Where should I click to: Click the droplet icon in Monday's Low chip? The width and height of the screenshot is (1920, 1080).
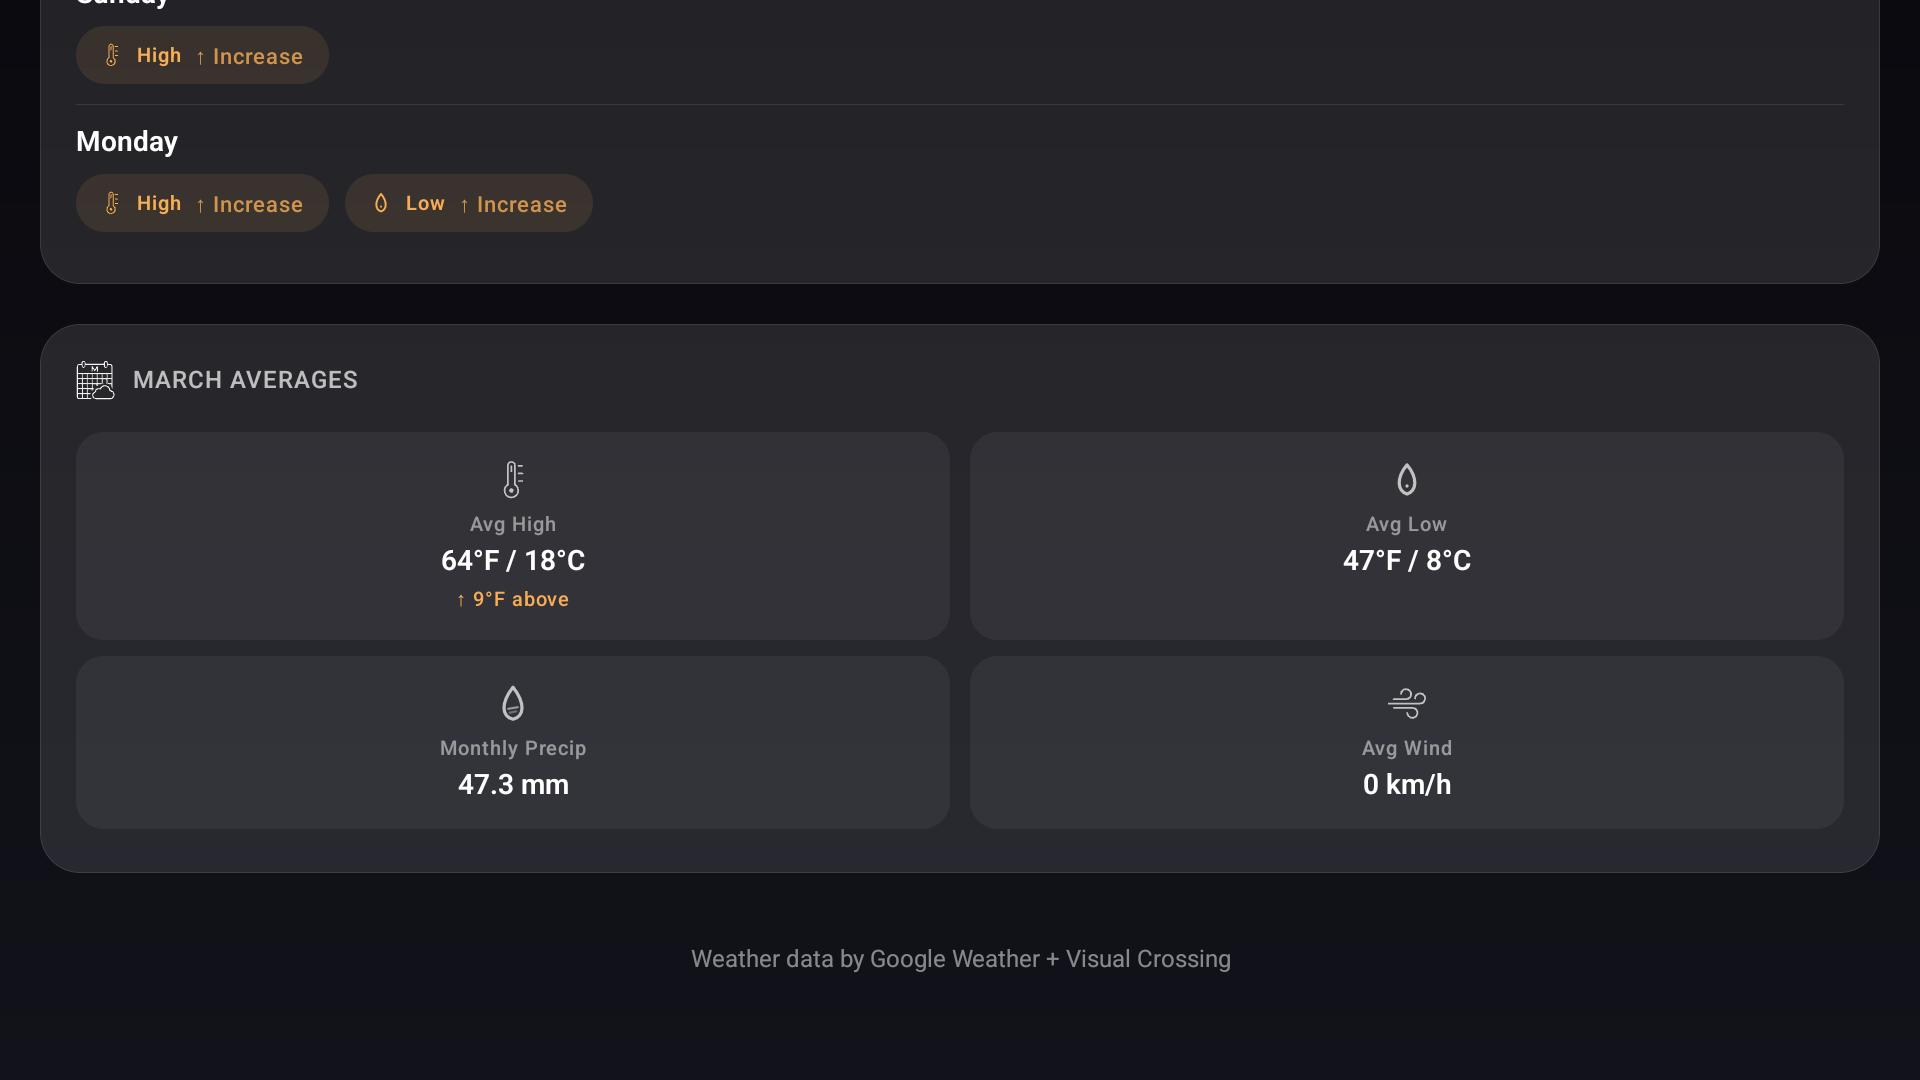pos(381,203)
